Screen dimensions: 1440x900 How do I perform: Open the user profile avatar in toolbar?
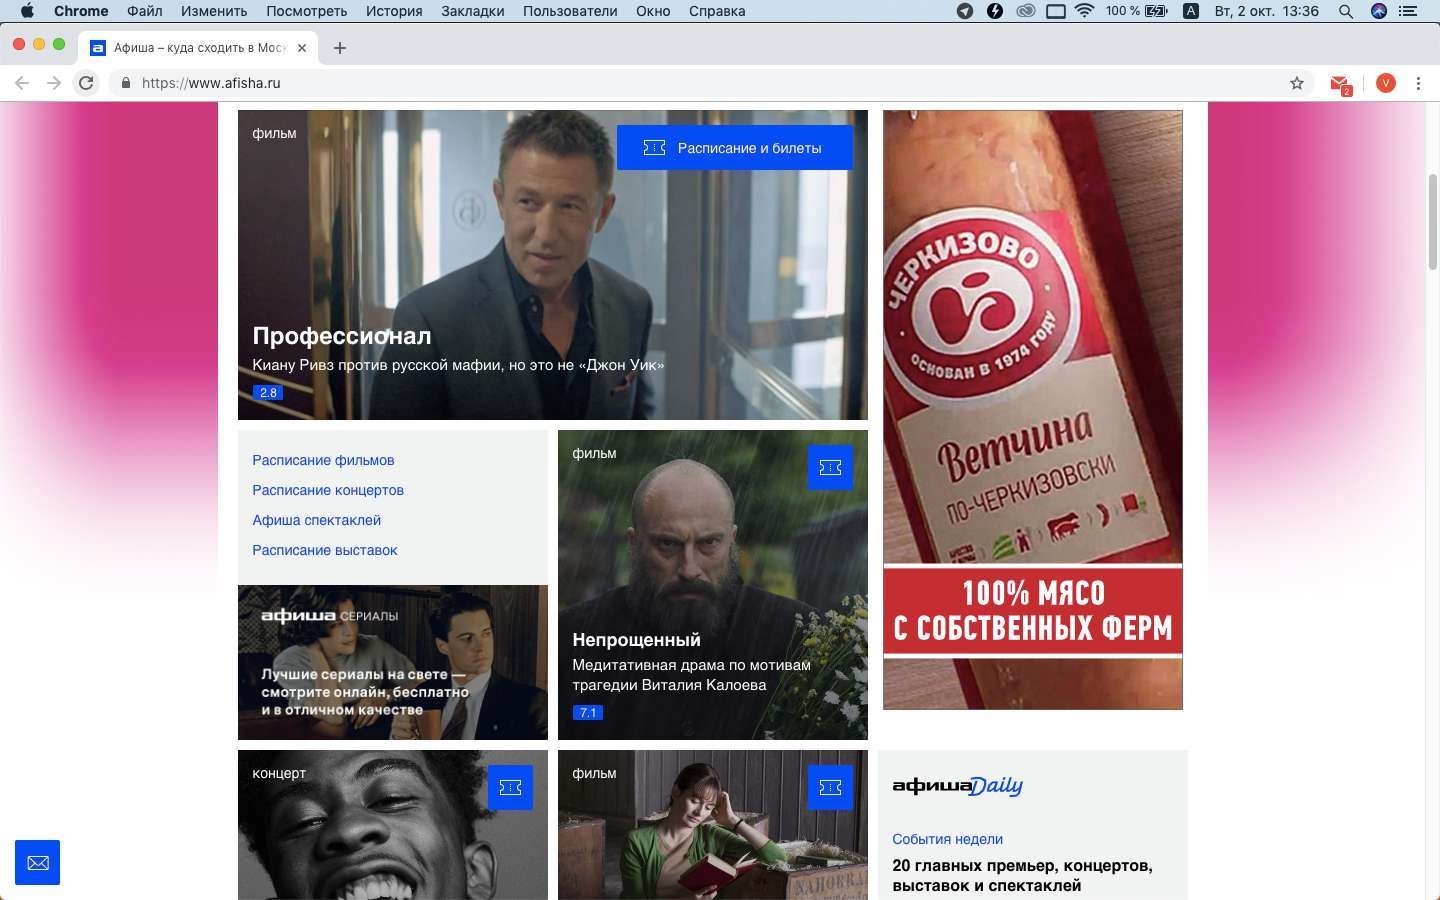pyautogui.click(x=1385, y=83)
